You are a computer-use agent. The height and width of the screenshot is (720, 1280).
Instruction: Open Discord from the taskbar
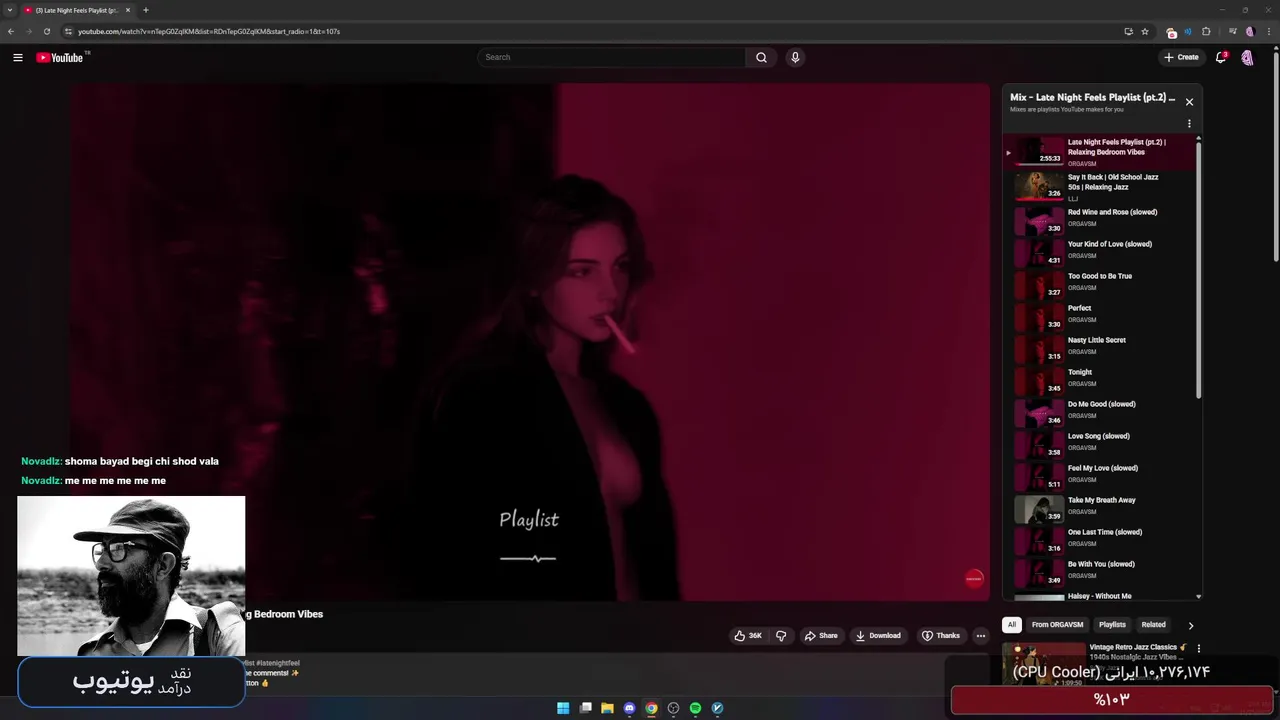(629, 708)
